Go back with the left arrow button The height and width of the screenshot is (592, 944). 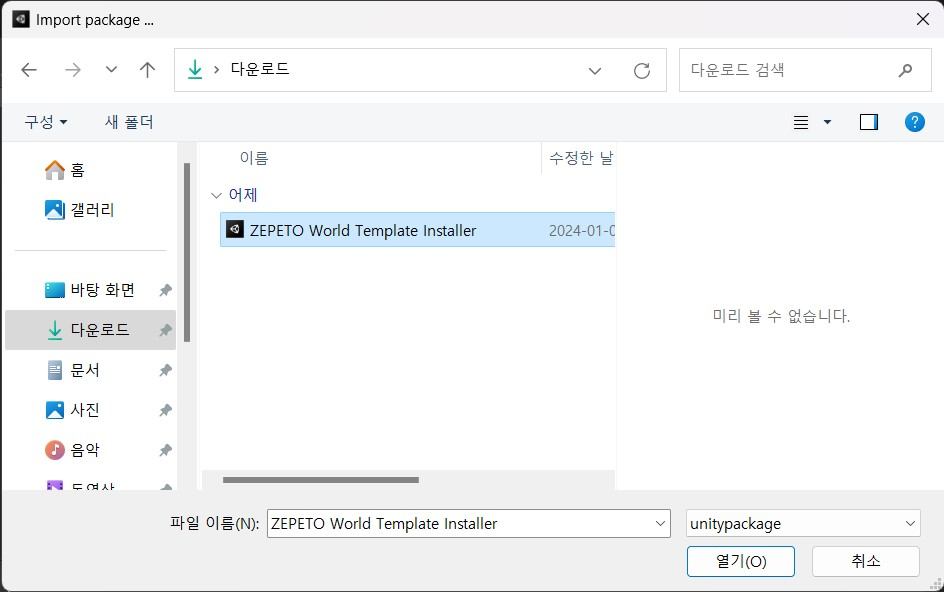pyautogui.click(x=29, y=70)
